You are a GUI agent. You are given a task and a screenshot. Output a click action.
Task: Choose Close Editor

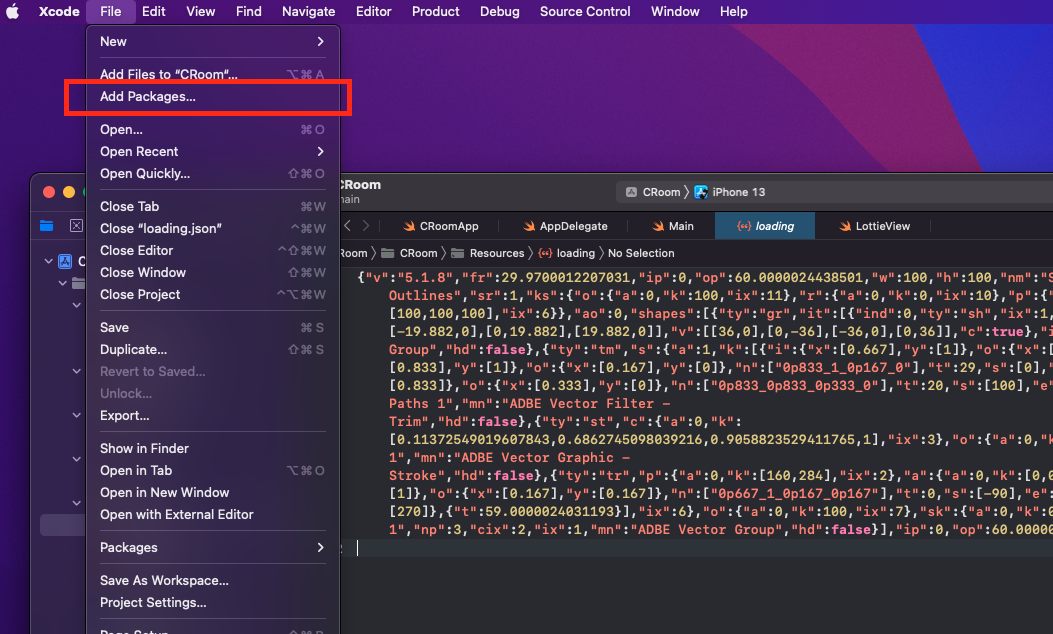pyautogui.click(x=213, y=251)
